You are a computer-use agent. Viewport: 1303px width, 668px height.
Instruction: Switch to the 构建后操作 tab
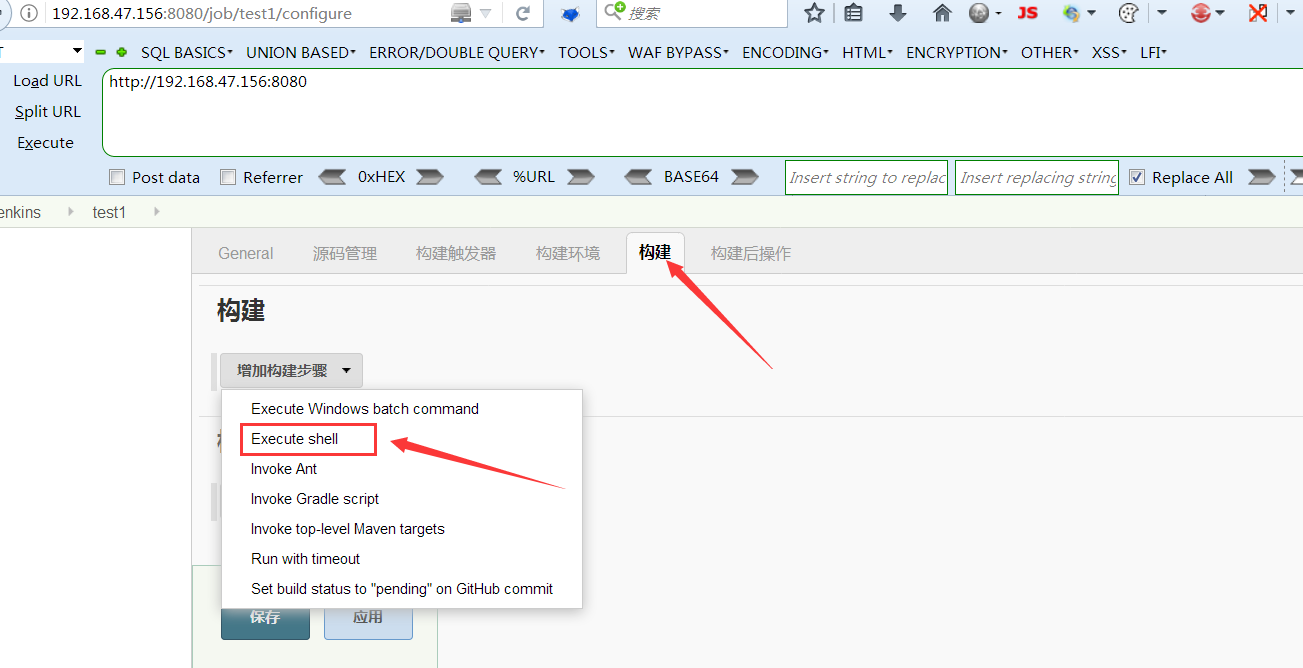pos(751,253)
